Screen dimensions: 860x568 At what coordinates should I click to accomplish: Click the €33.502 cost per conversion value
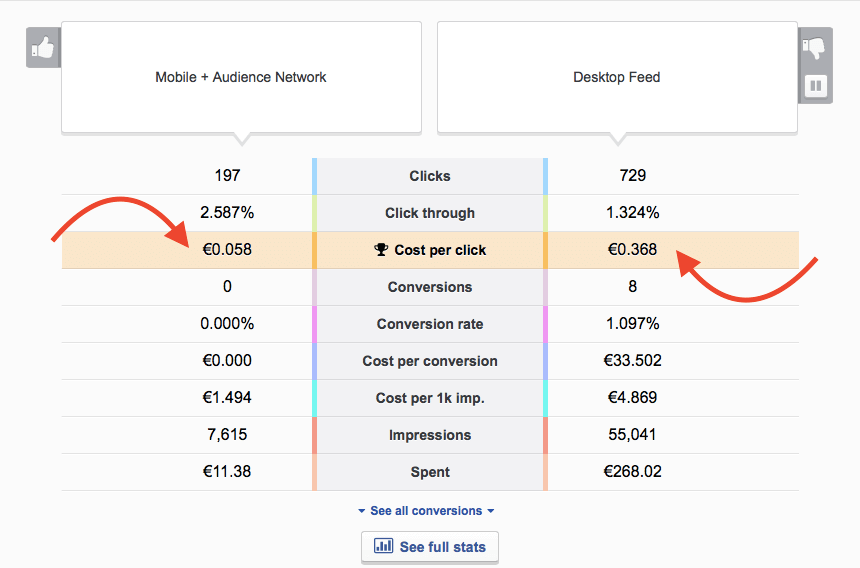point(632,361)
